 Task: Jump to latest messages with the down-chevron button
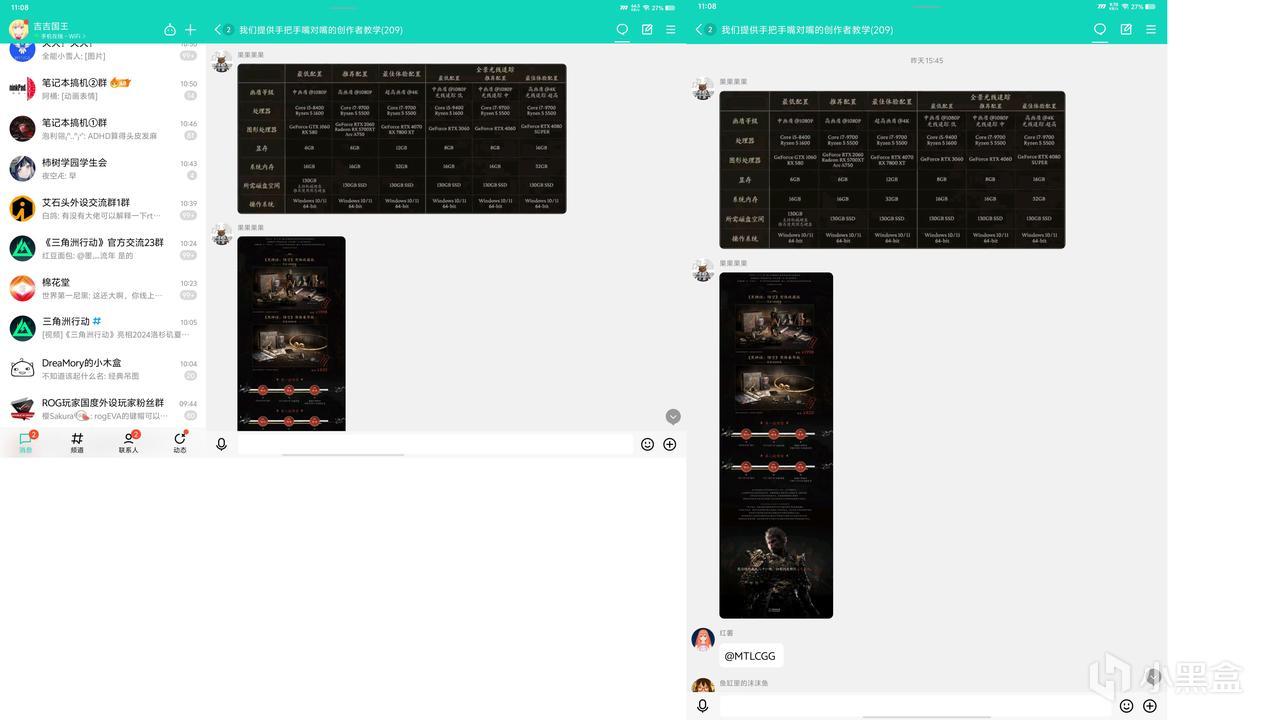[673, 416]
